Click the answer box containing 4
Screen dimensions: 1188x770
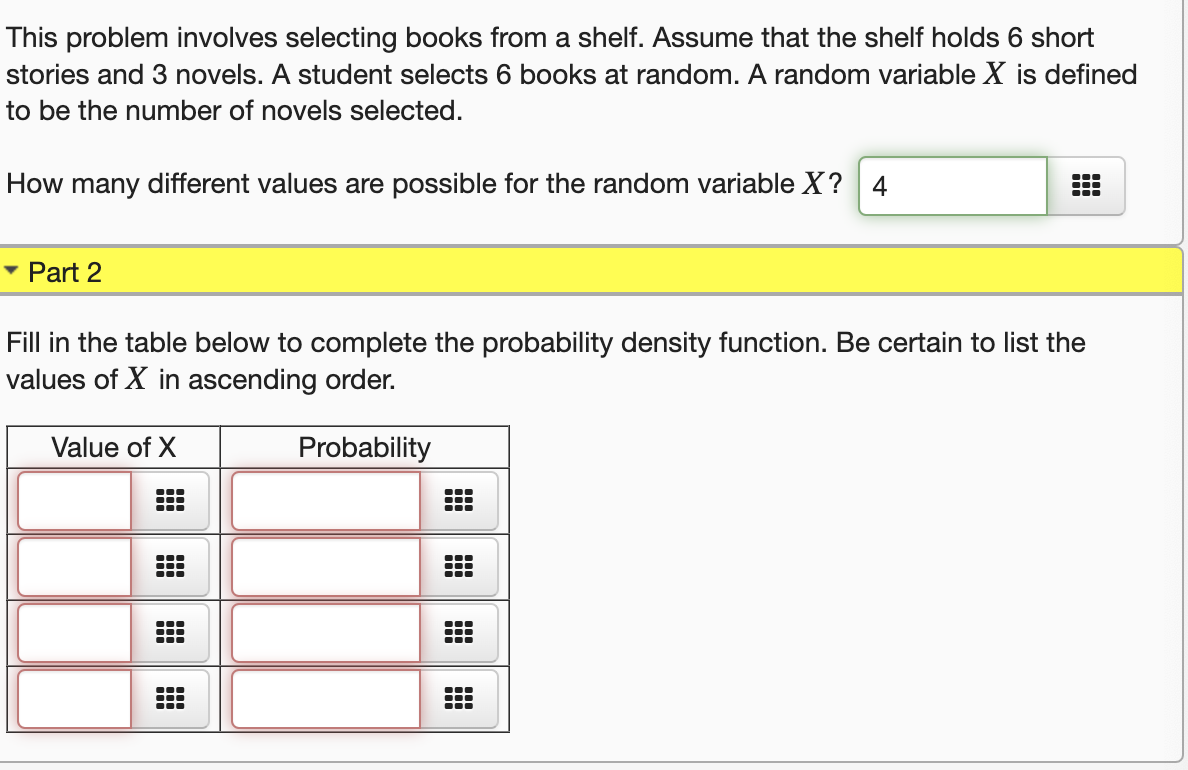tap(950, 185)
